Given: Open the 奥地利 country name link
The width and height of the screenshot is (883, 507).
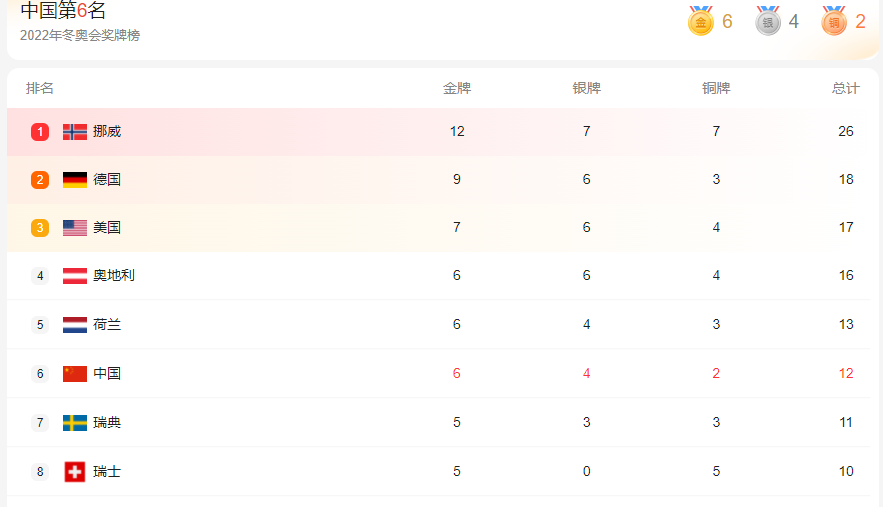Looking at the screenshot, I should tap(114, 275).
